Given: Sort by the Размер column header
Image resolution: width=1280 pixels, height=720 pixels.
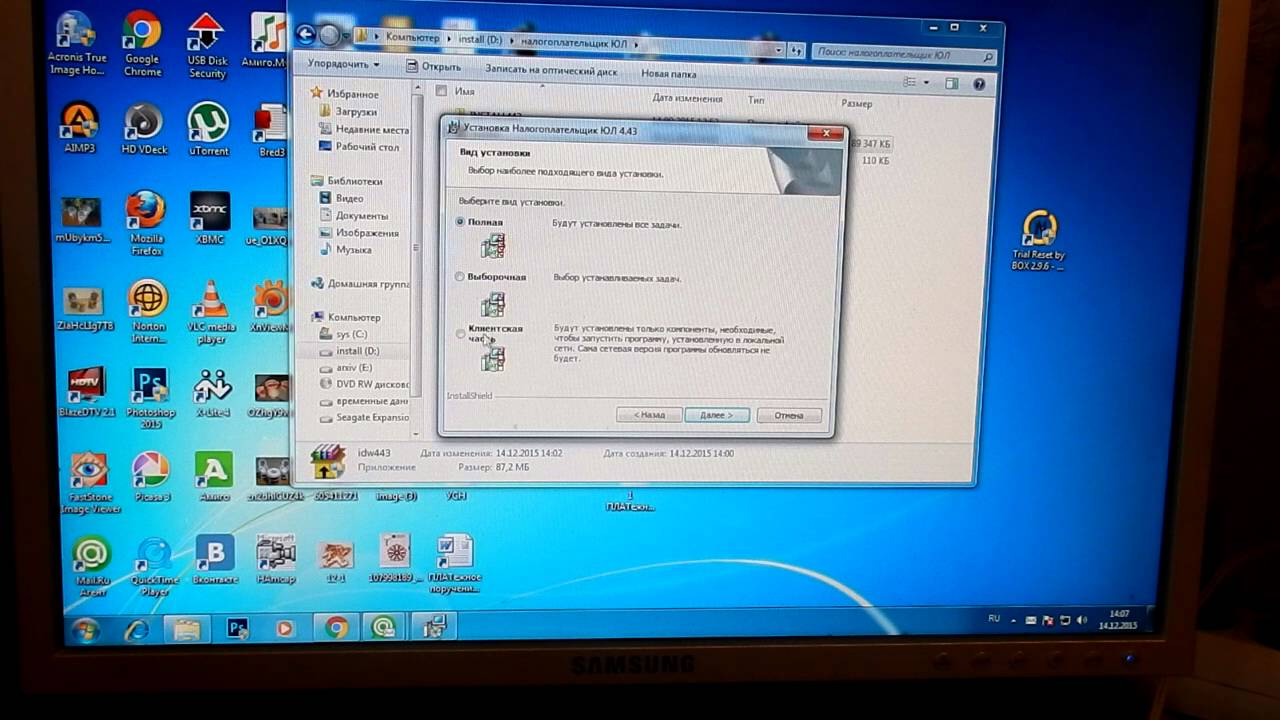Looking at the screenshot, I should coord(856,103).
